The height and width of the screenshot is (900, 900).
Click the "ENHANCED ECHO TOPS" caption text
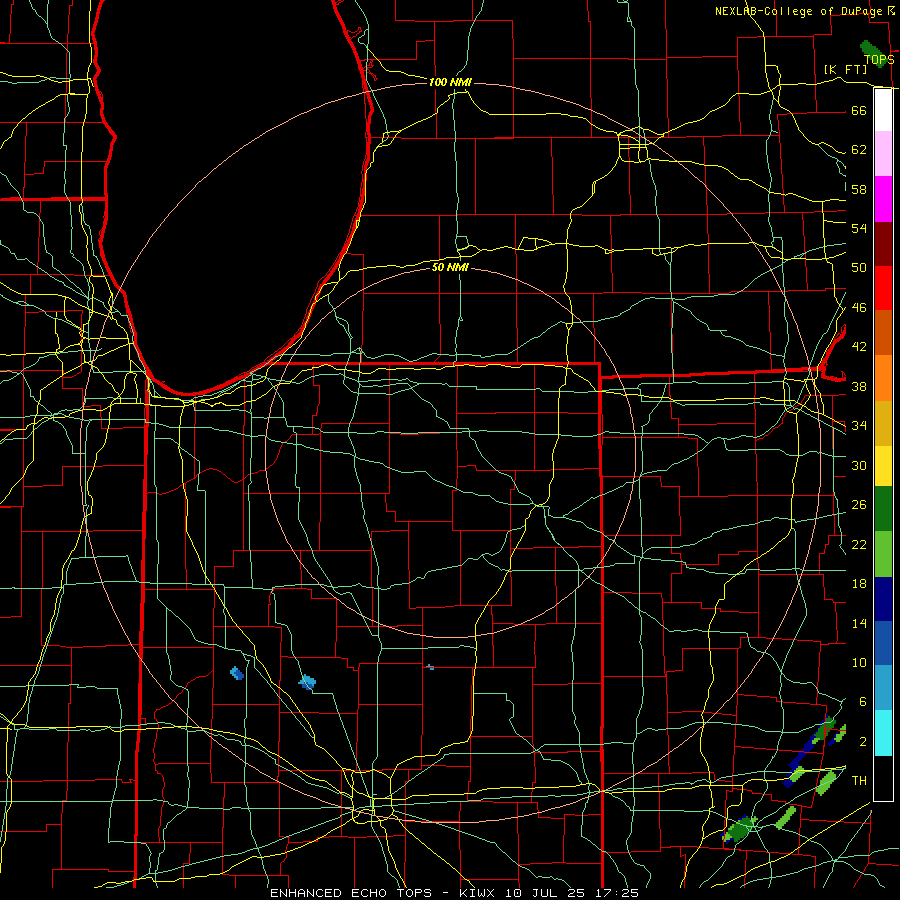[351, 893]
